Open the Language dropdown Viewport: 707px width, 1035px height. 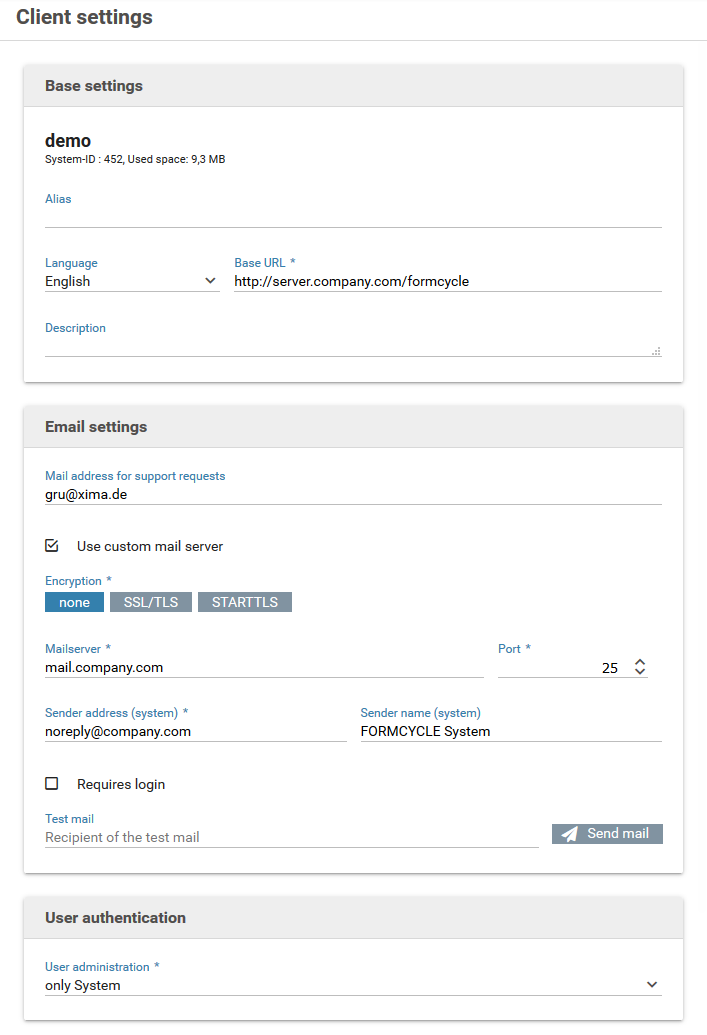[131, 281]
